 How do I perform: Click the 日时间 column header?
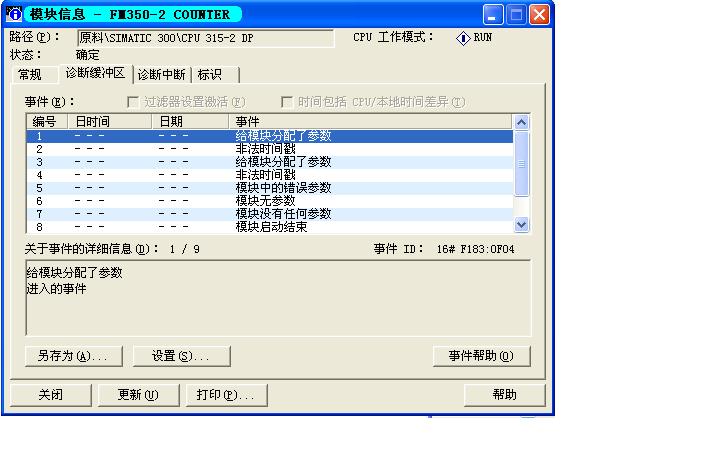tap(109, 122)
